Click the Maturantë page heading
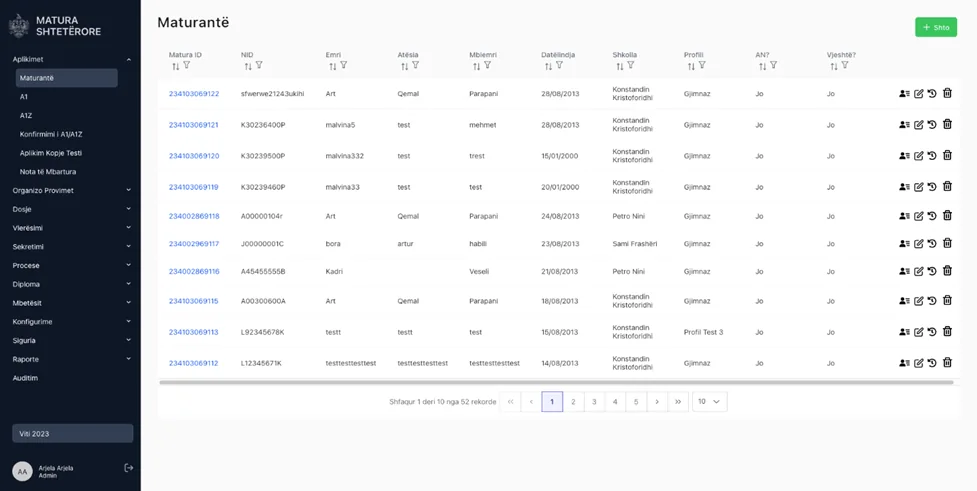The height and width of the screenshot is (491, 977). (193, 22)
